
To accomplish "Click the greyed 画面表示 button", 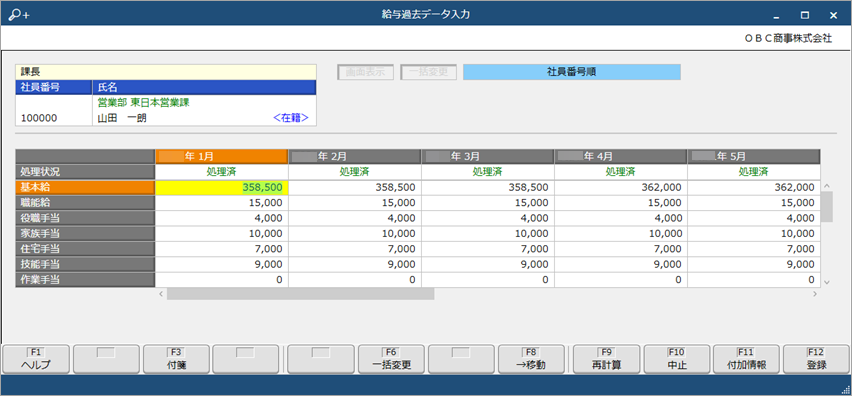I will coord(365,72).
